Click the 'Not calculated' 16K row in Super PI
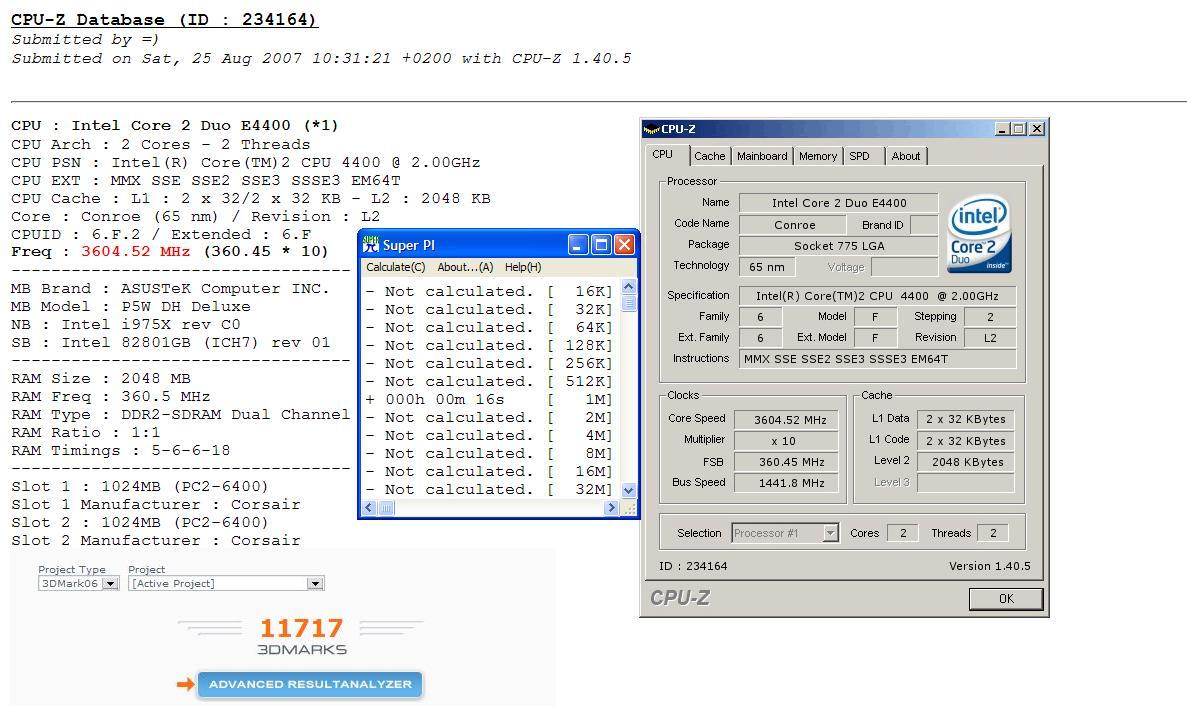Viewport: 1187px width, 706px height. 489,291
